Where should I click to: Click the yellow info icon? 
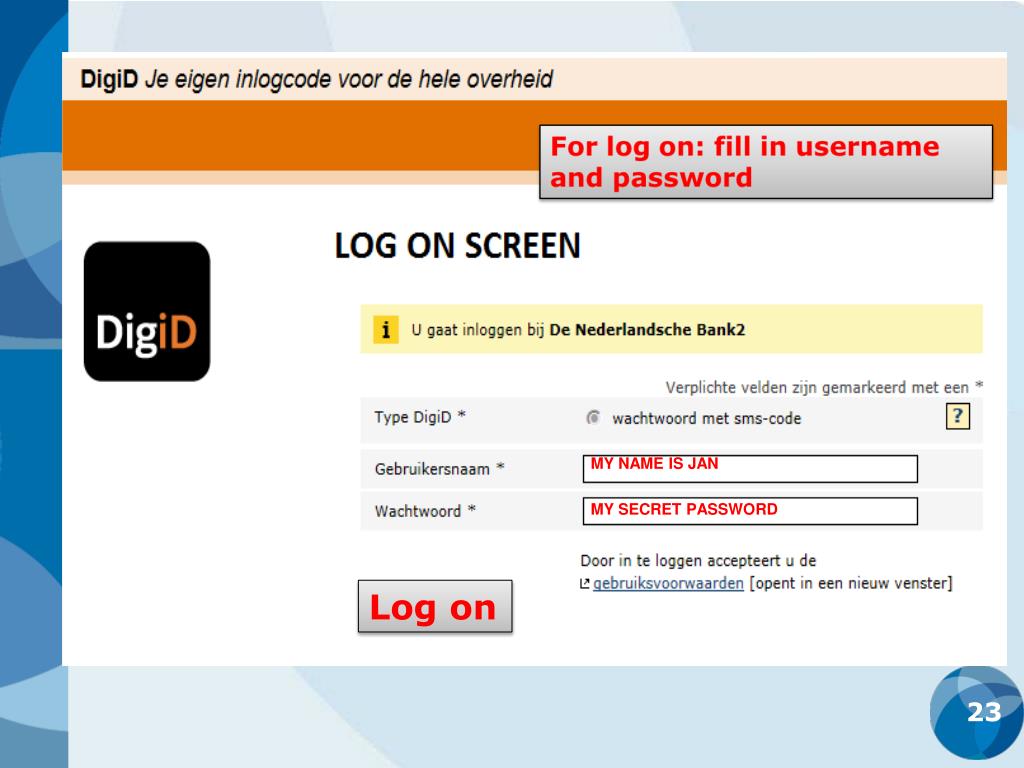[385, 329]
